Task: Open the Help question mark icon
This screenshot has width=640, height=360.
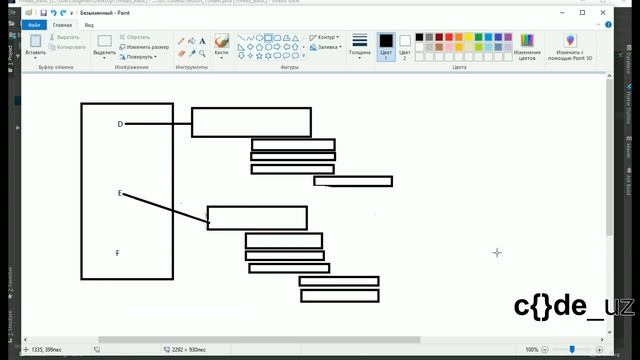Action: tap(608, 25)
